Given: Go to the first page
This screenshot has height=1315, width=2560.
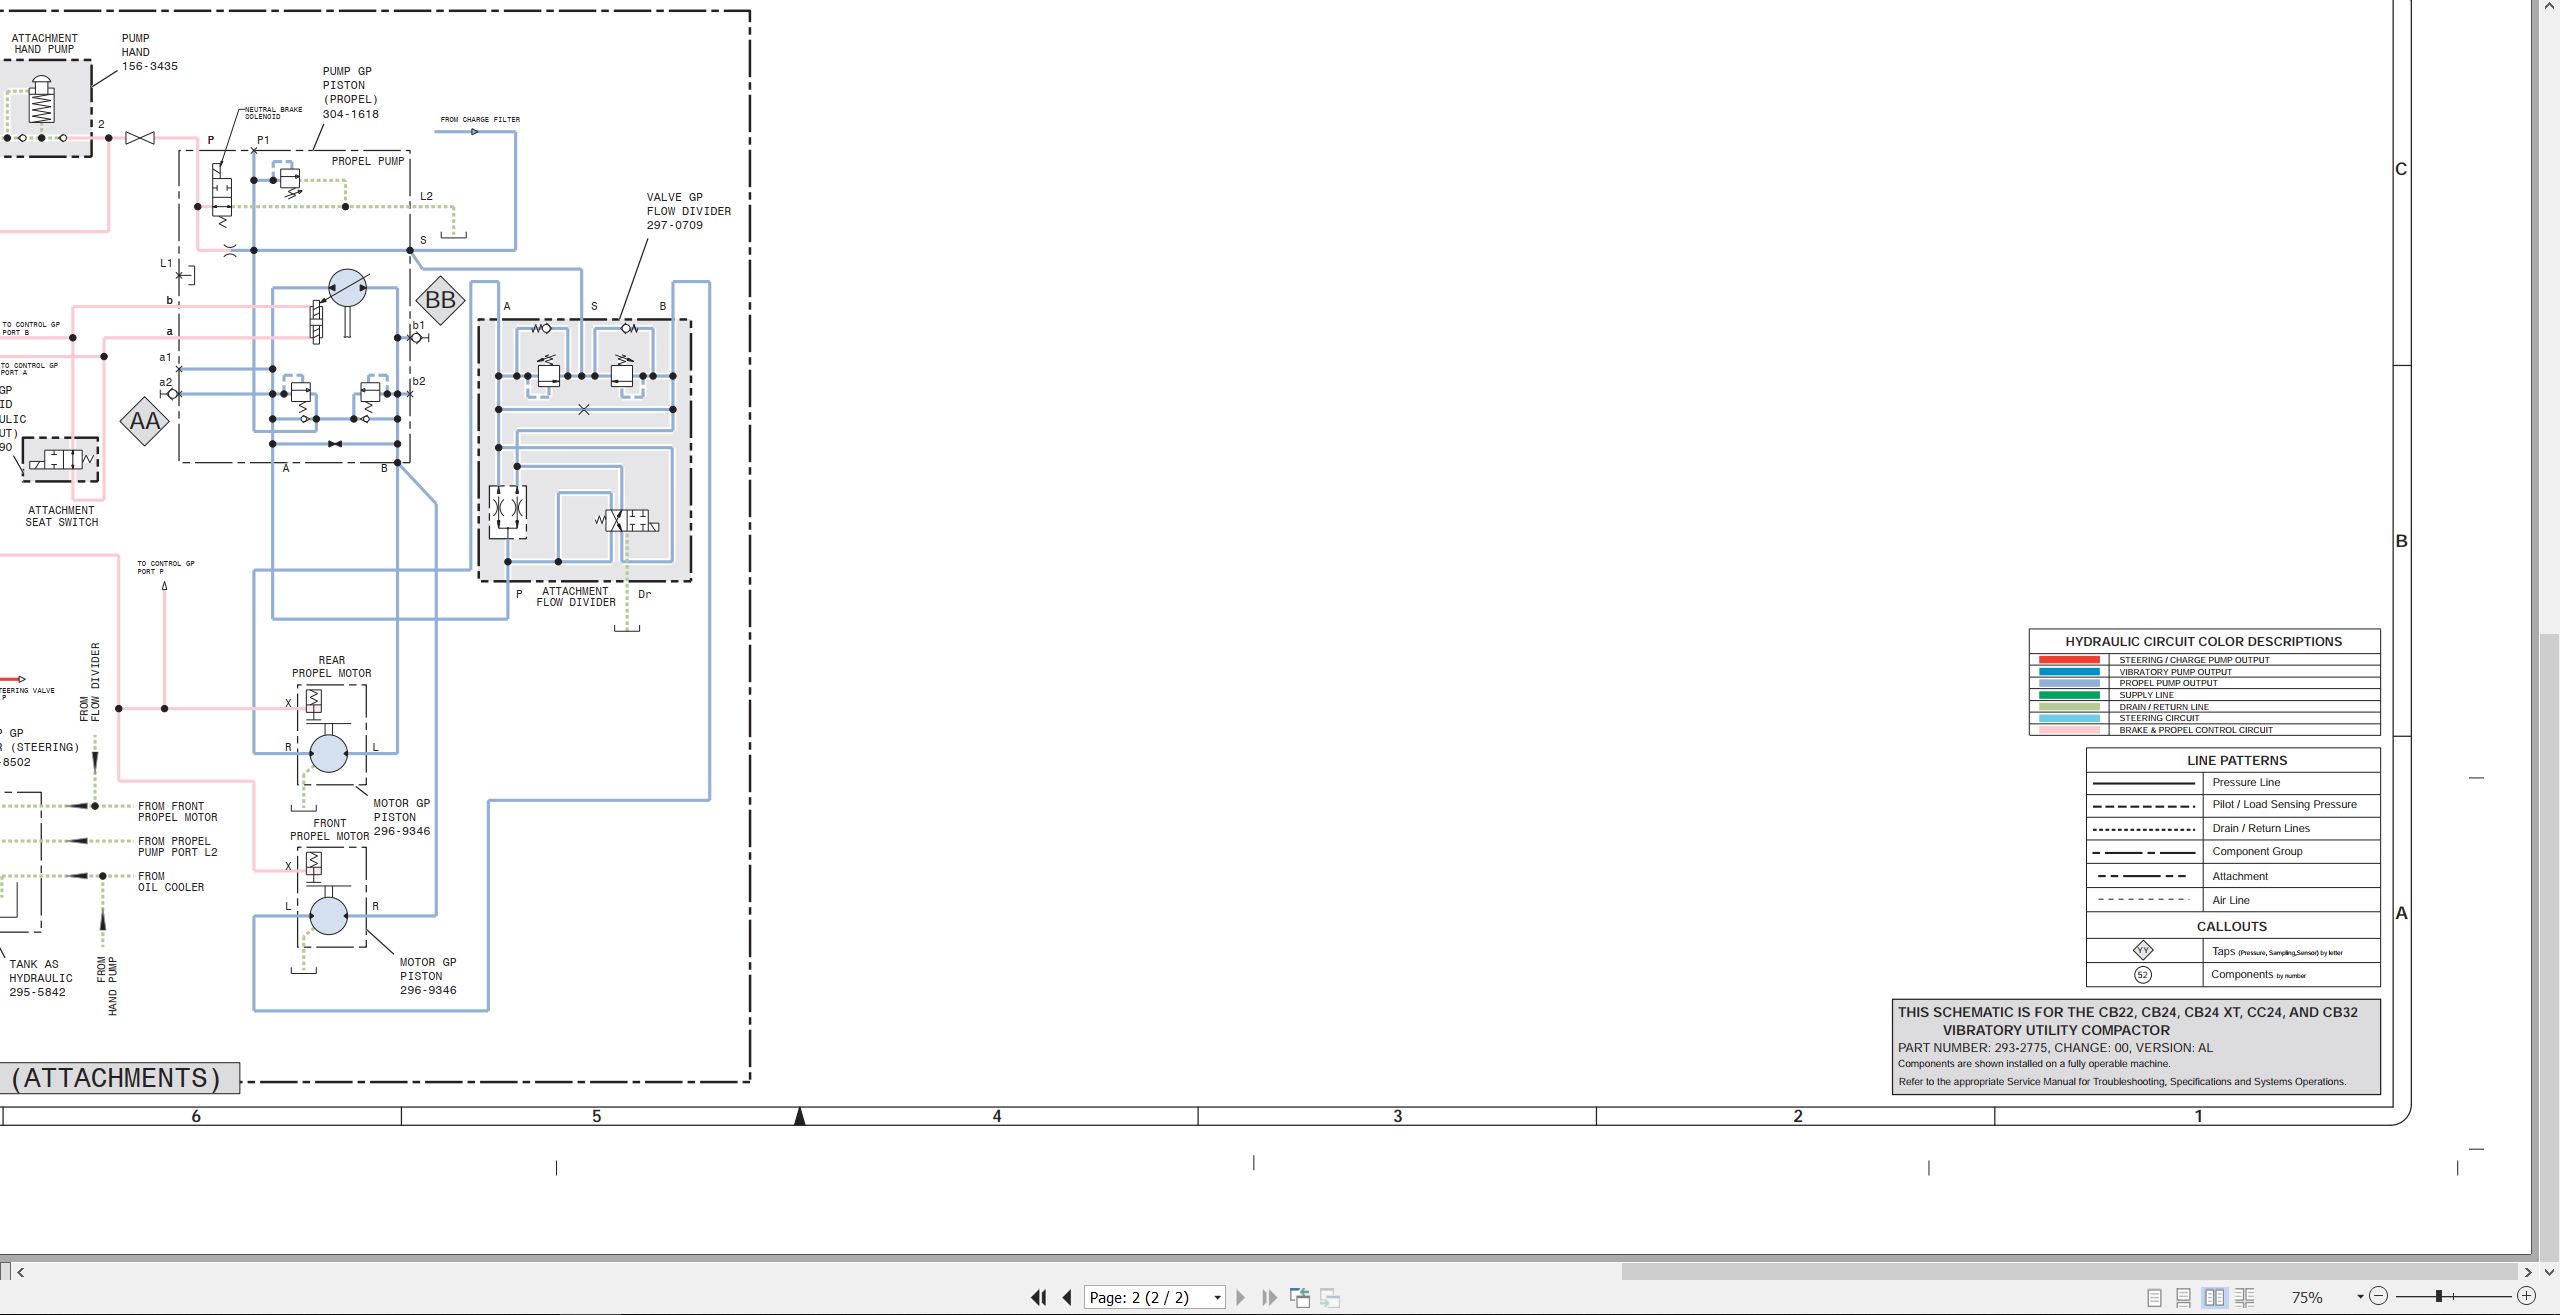Looking at the screenshot, I should [x=1038, y=1297].
